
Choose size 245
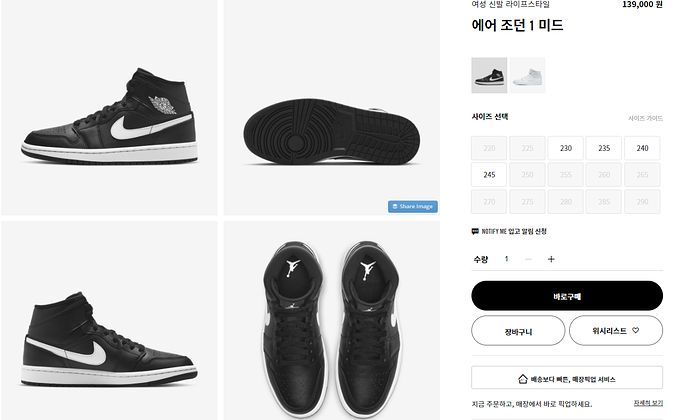tap(489, 174)
